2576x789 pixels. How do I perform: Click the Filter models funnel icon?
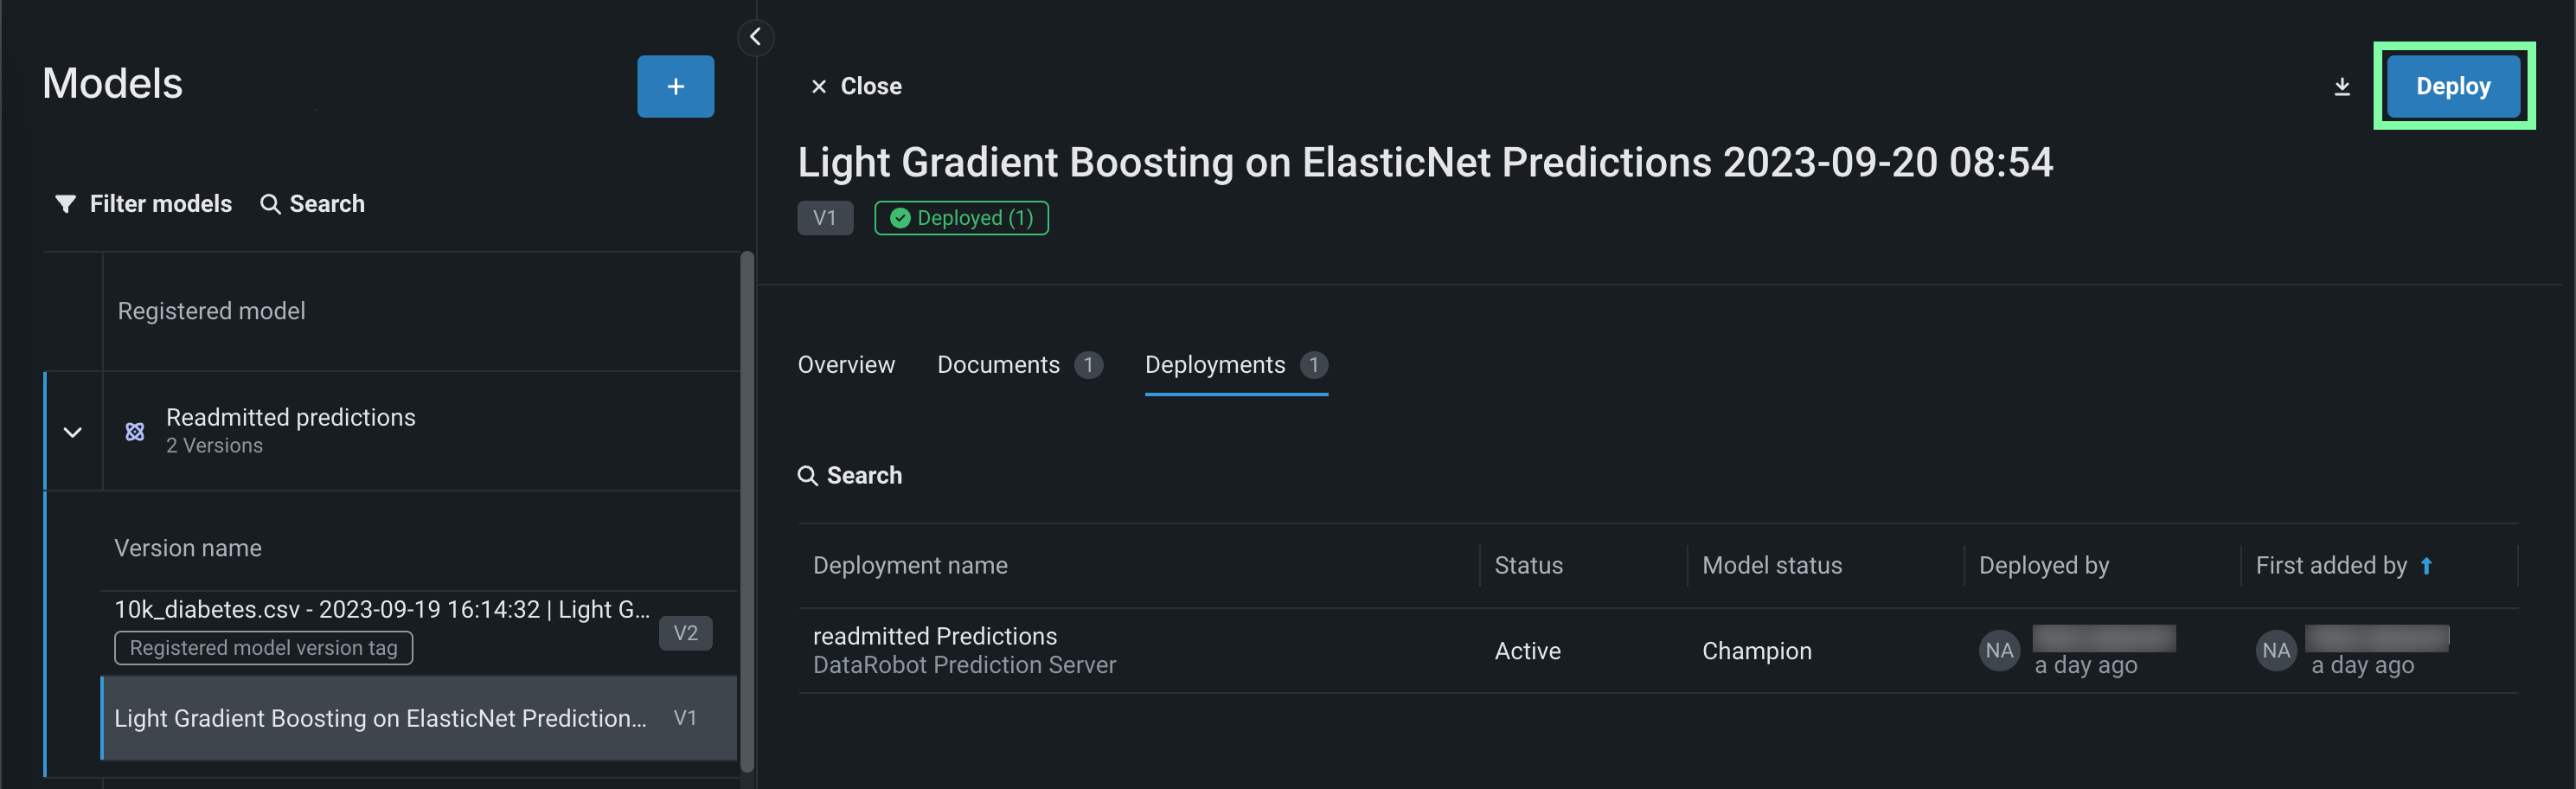pos(66,204)
